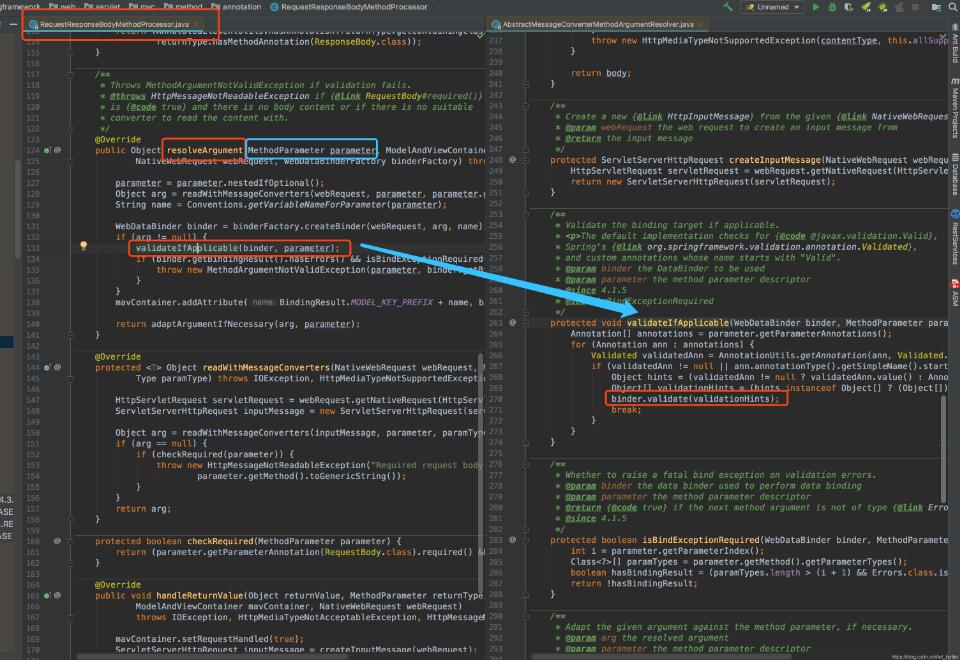Screen dimensions: 960x660
Task: Click the override gutter icon at line 124
Action: [x=47, y=150]
